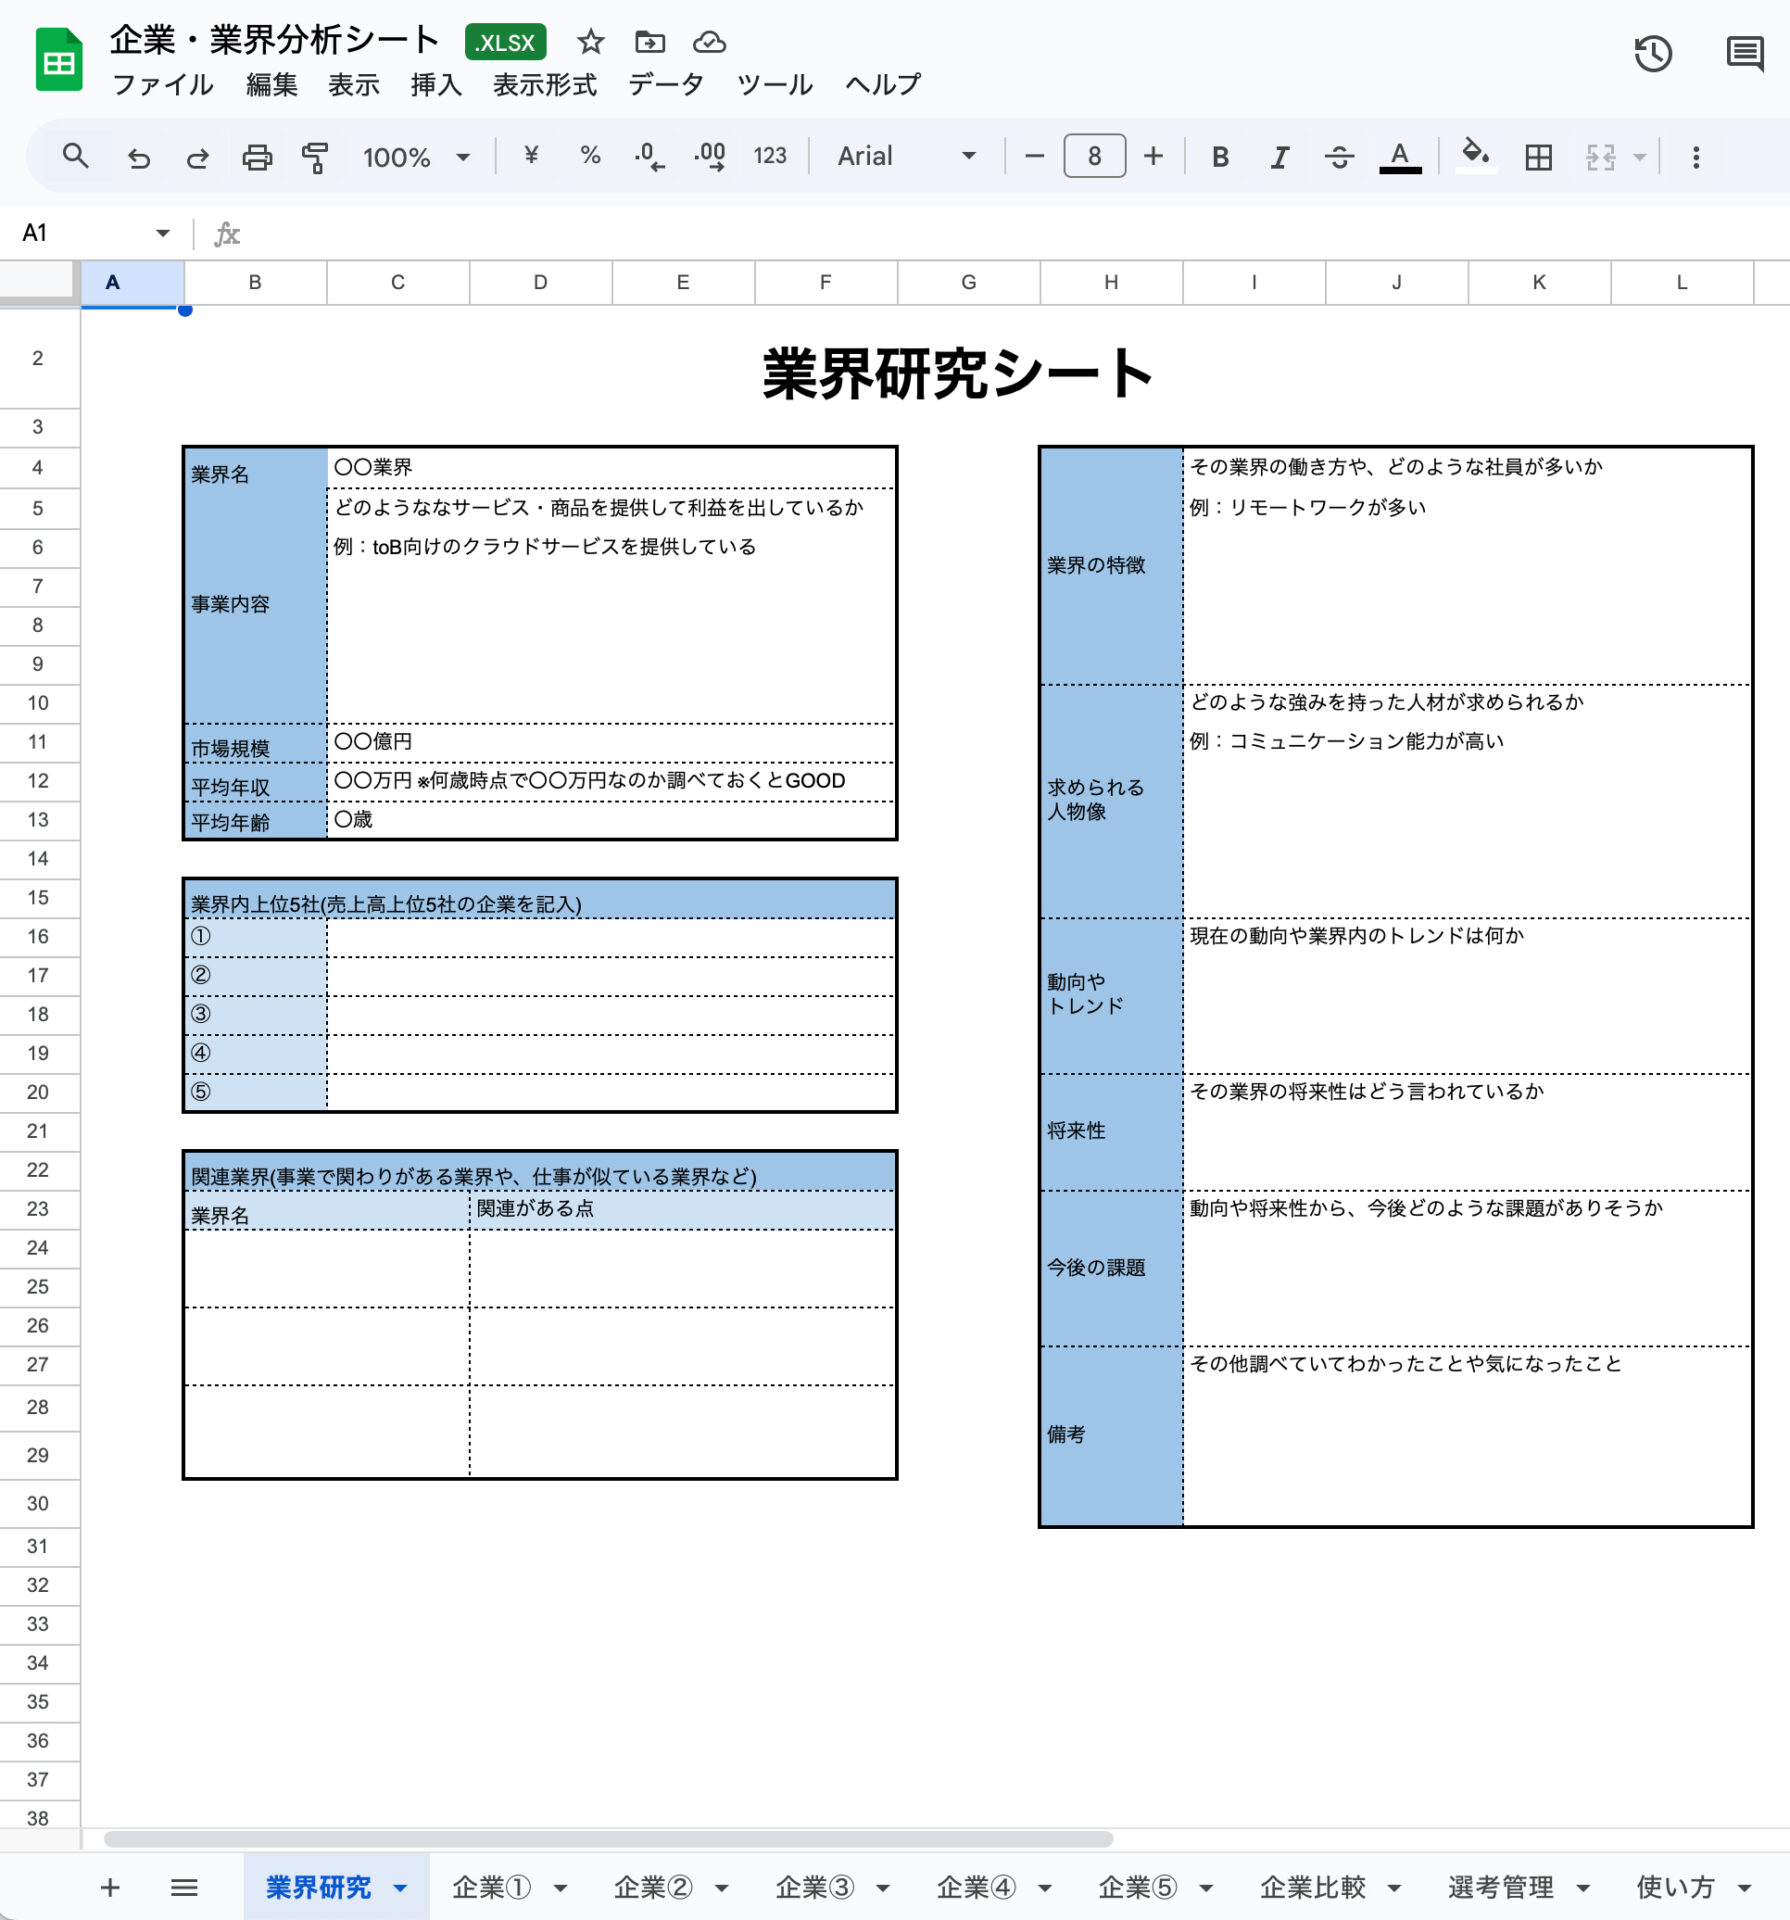
Task: Open the 企業③ tab dropdown arrow
Action: pos(883,1888)
